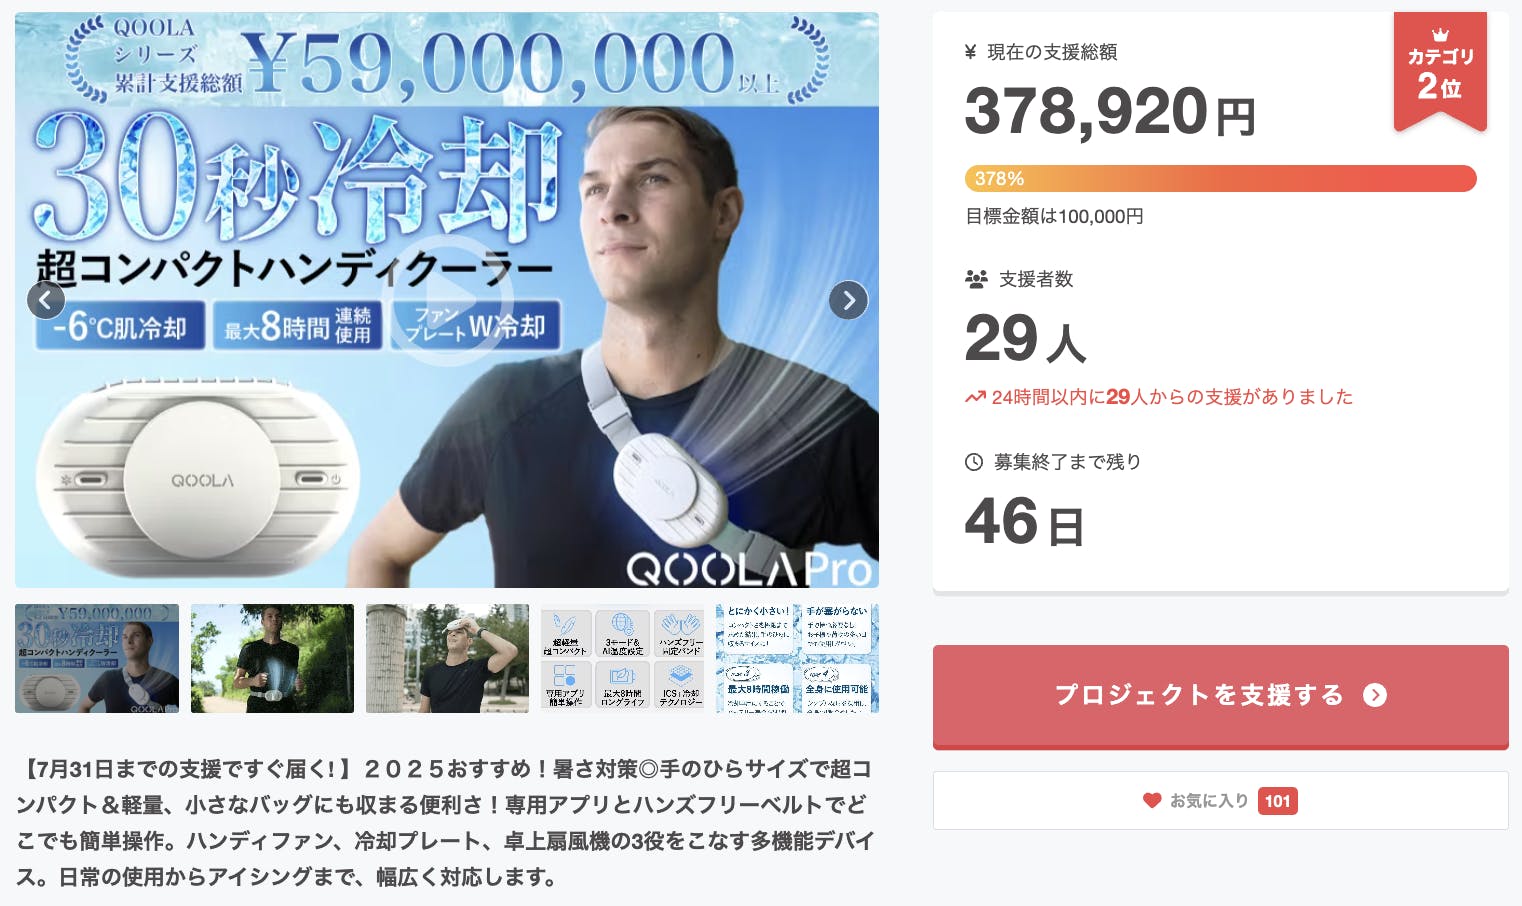Click the heart favorite icon

1152,801
